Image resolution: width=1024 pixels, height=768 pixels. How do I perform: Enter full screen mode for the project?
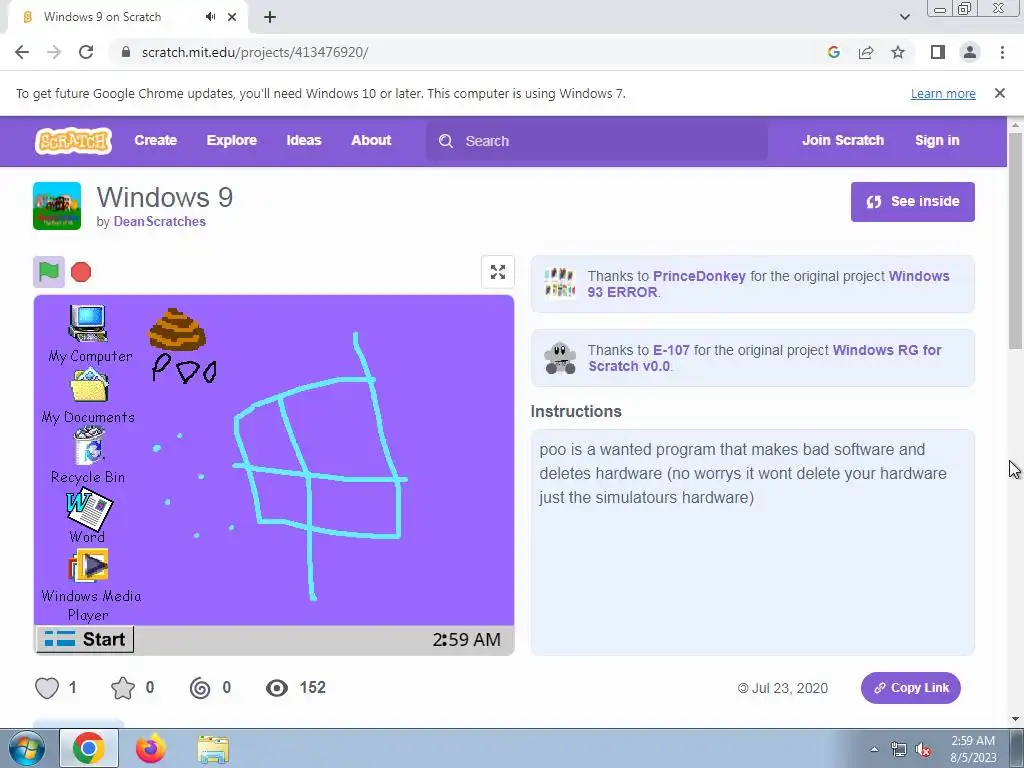pos(498,272)
